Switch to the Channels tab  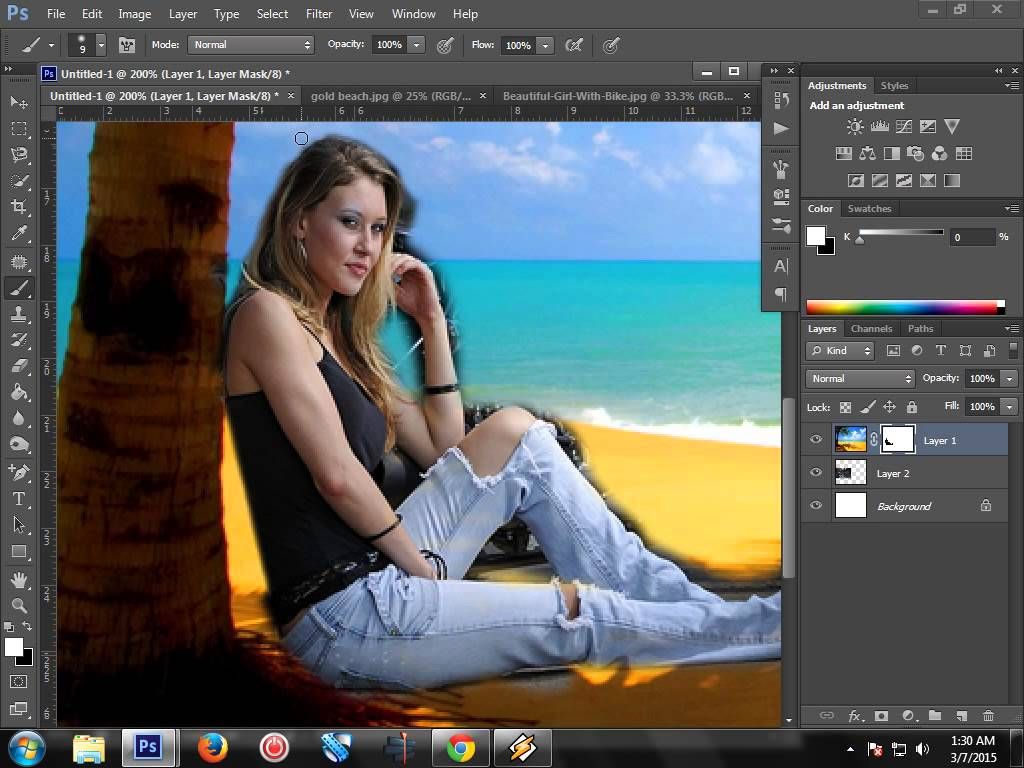[x=871, y=328]
